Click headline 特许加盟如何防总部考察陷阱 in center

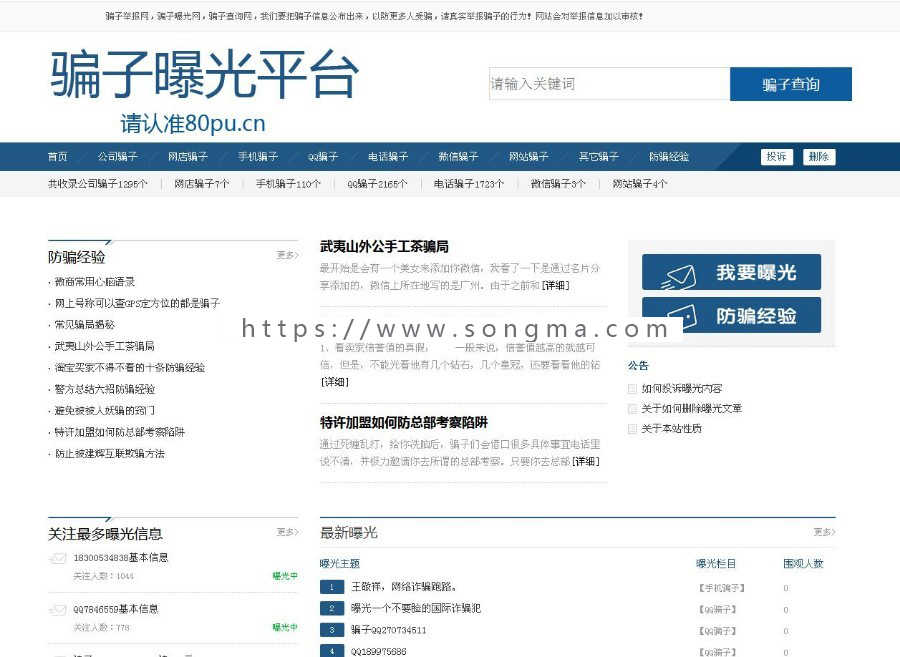coord(404,423)
